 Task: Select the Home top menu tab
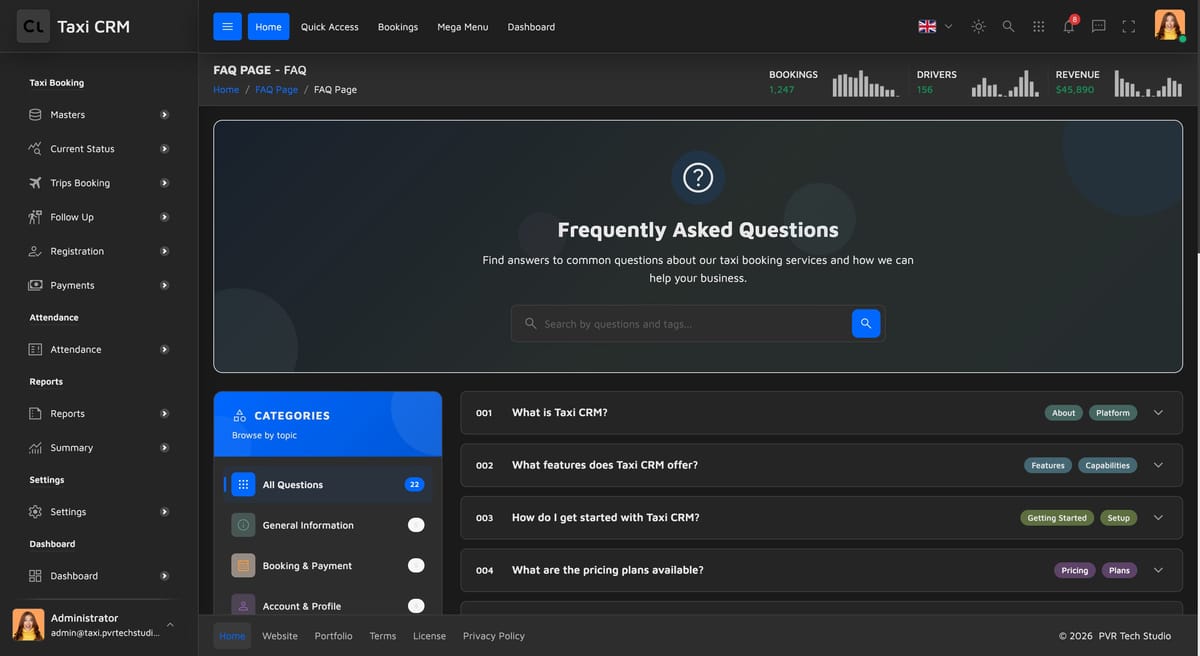click(x=268, y=27)
